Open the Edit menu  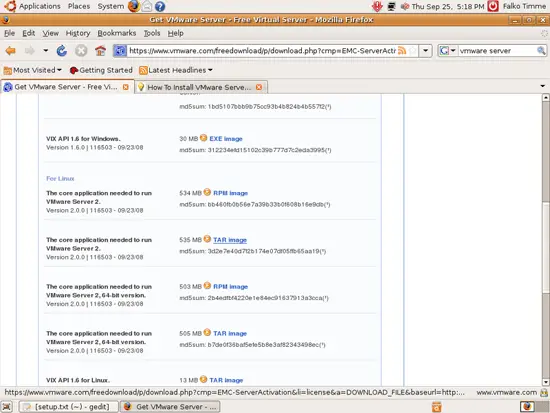(28, 33)
